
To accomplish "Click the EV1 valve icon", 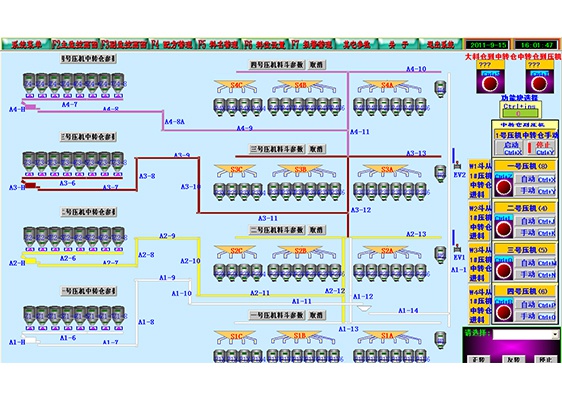I will pos(457,248).
